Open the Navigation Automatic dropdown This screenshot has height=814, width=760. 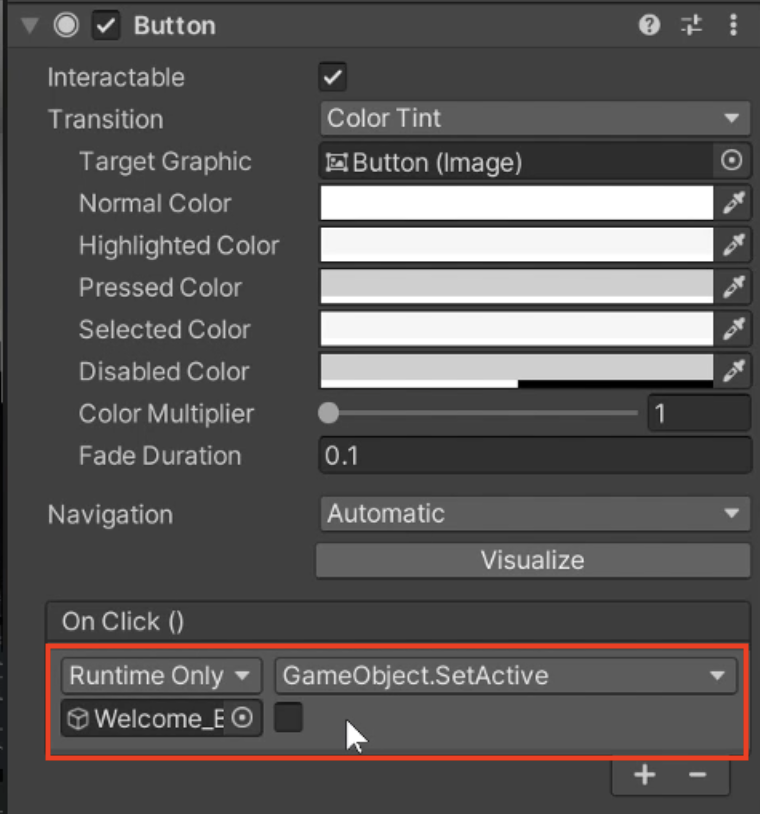[x=534, y=514]
